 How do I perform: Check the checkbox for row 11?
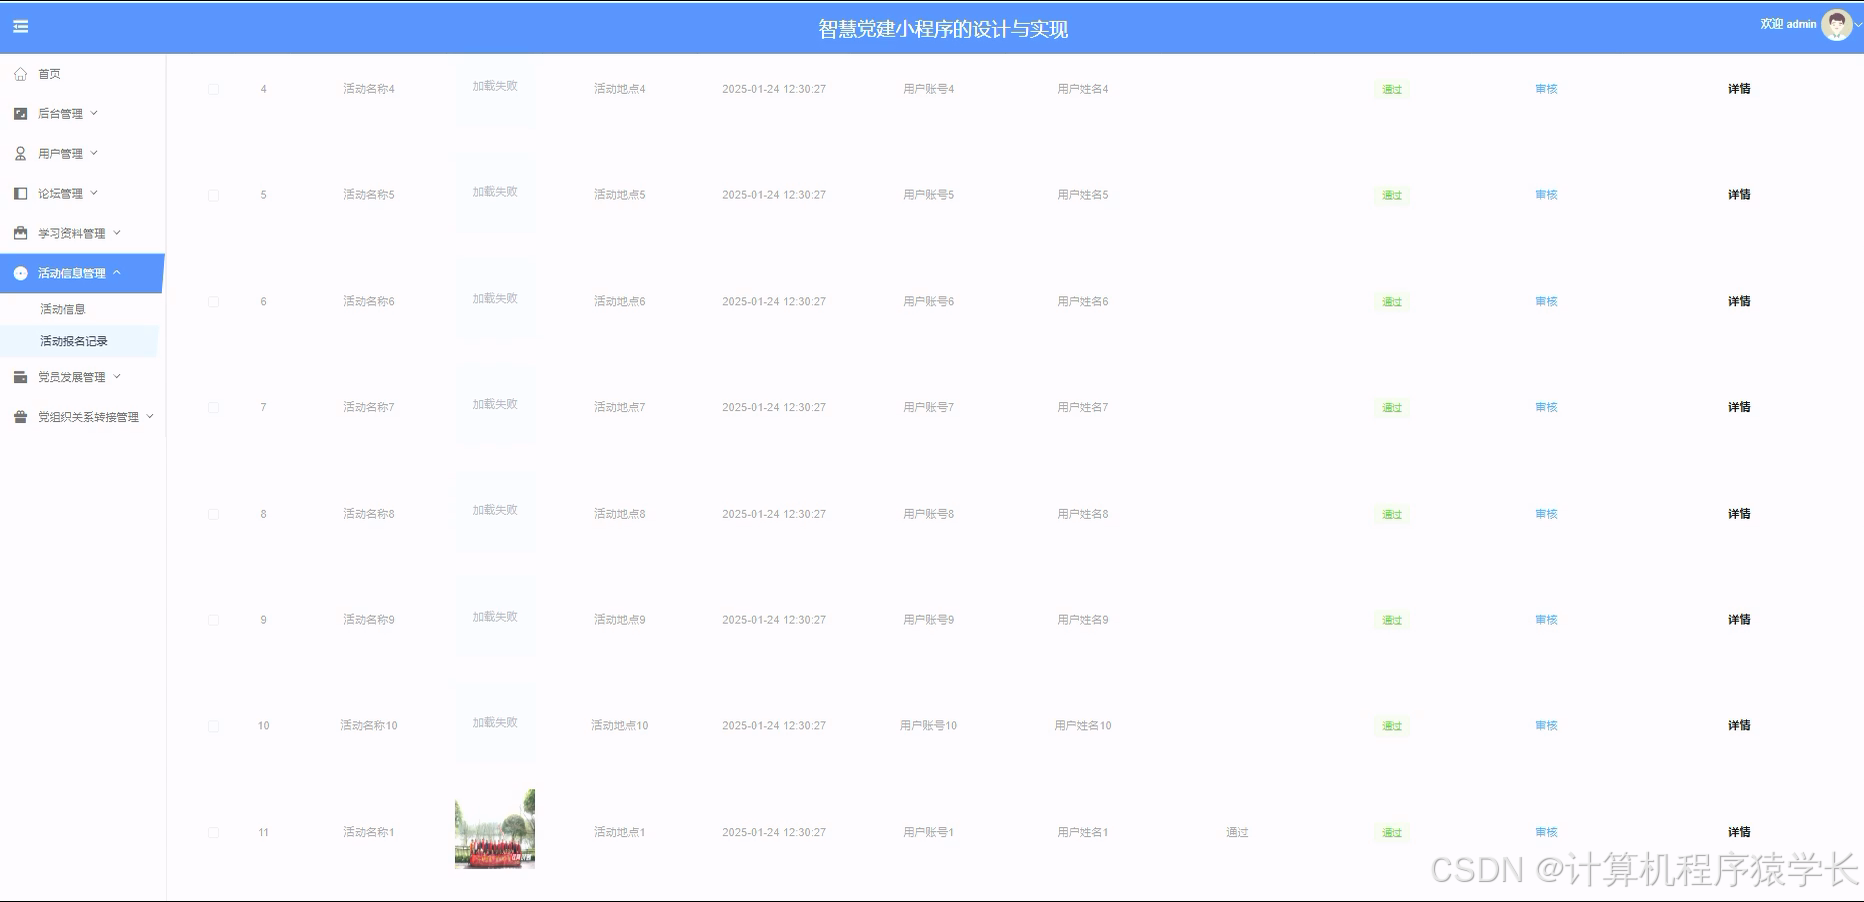click(x=213, y=832)
